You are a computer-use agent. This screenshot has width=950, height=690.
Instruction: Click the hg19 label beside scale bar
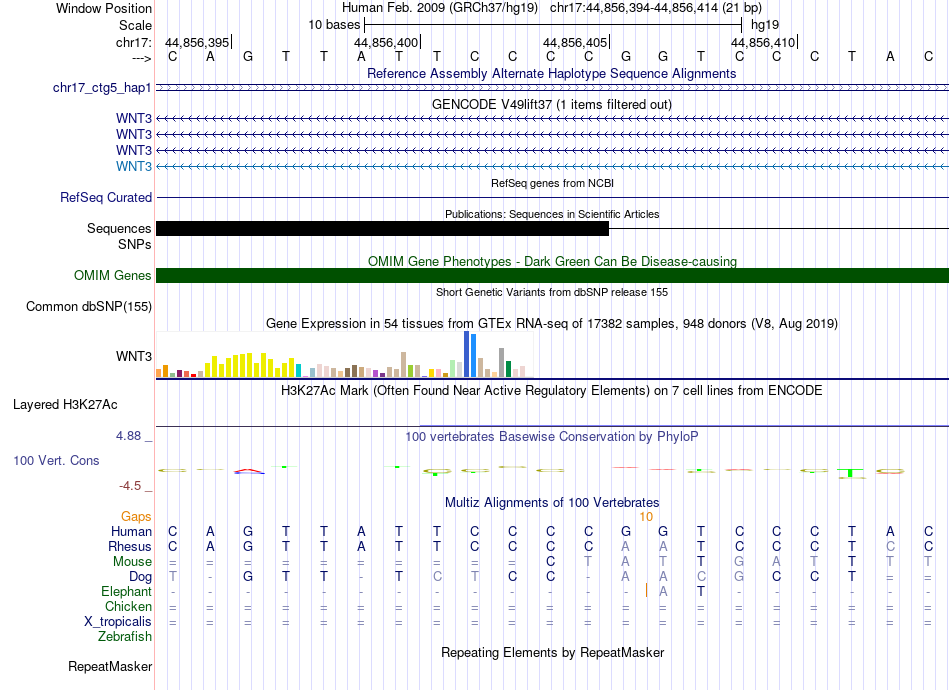[765, 25]
